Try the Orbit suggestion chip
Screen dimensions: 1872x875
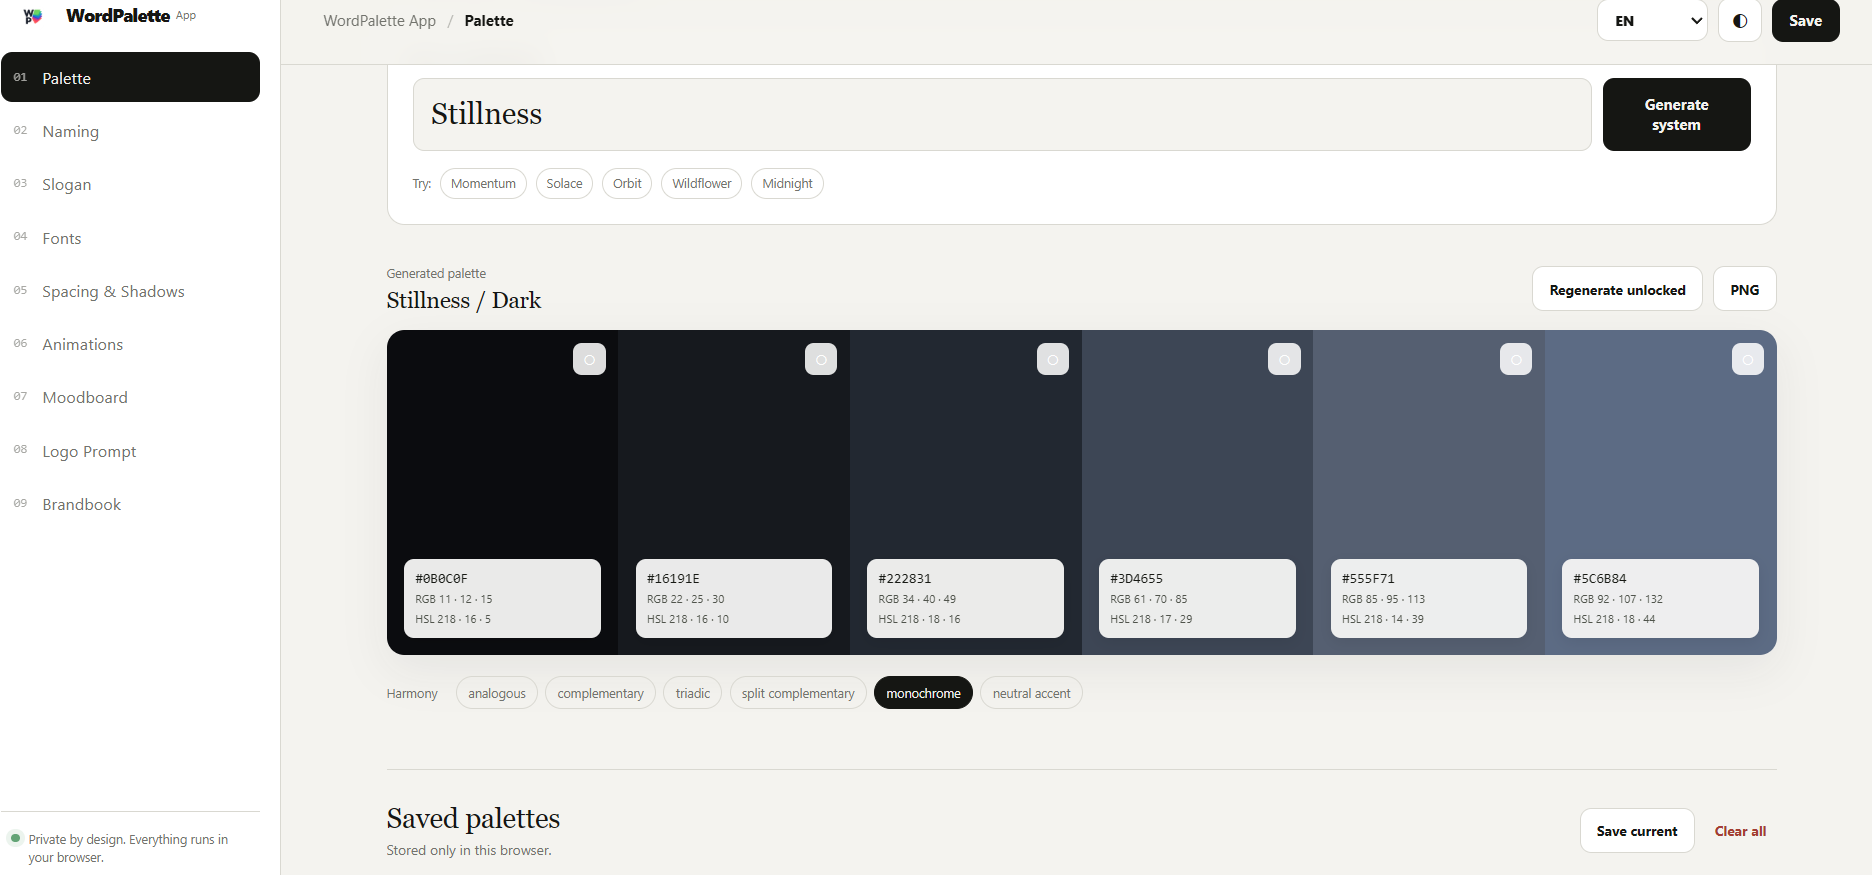coord(627,183)
